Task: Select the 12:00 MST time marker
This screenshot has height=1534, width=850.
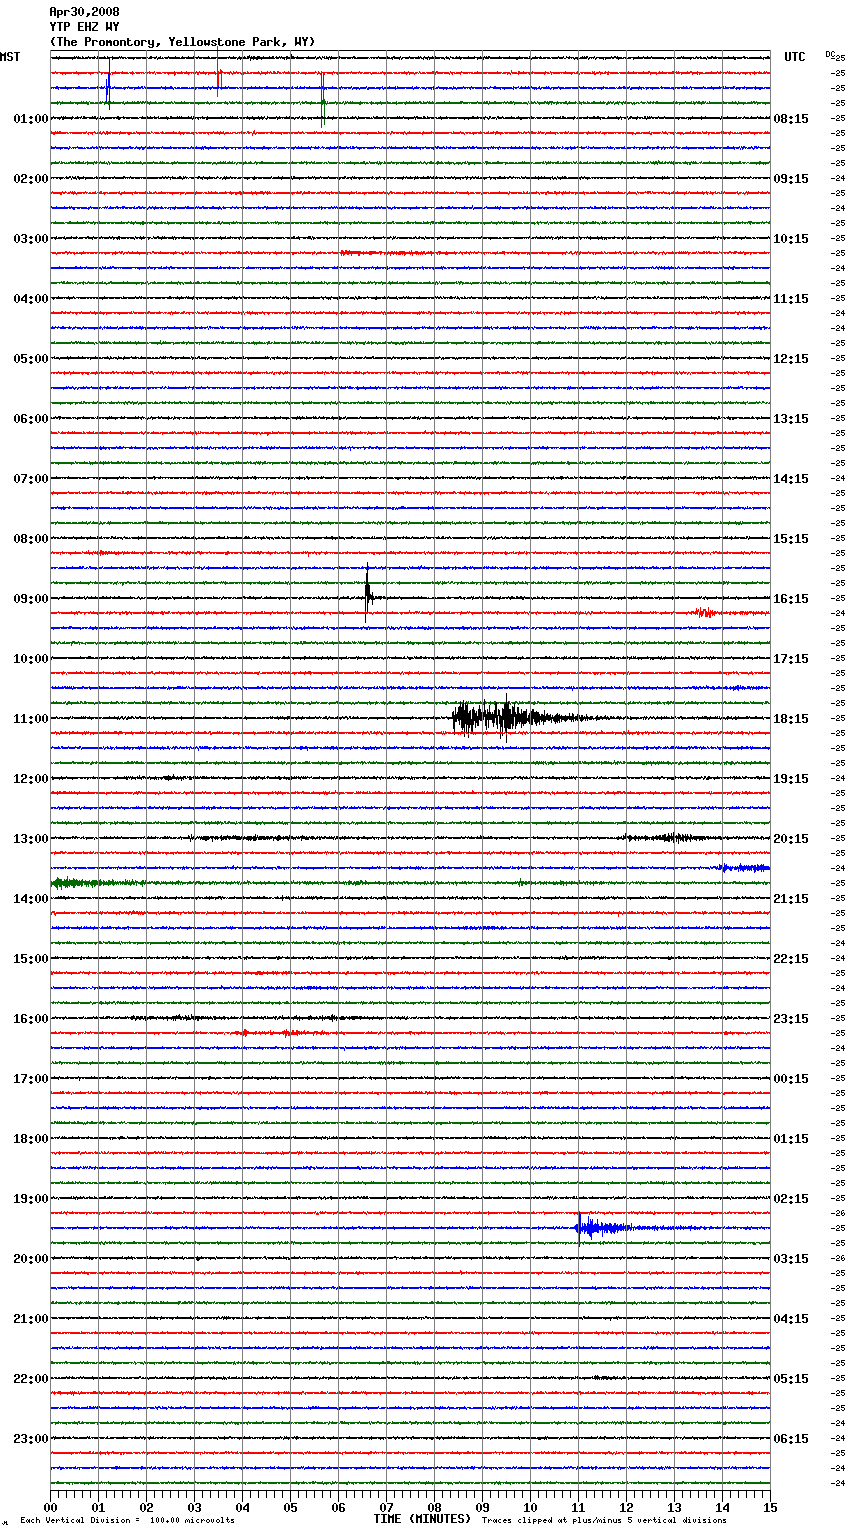Action: (x=30, y=779)
